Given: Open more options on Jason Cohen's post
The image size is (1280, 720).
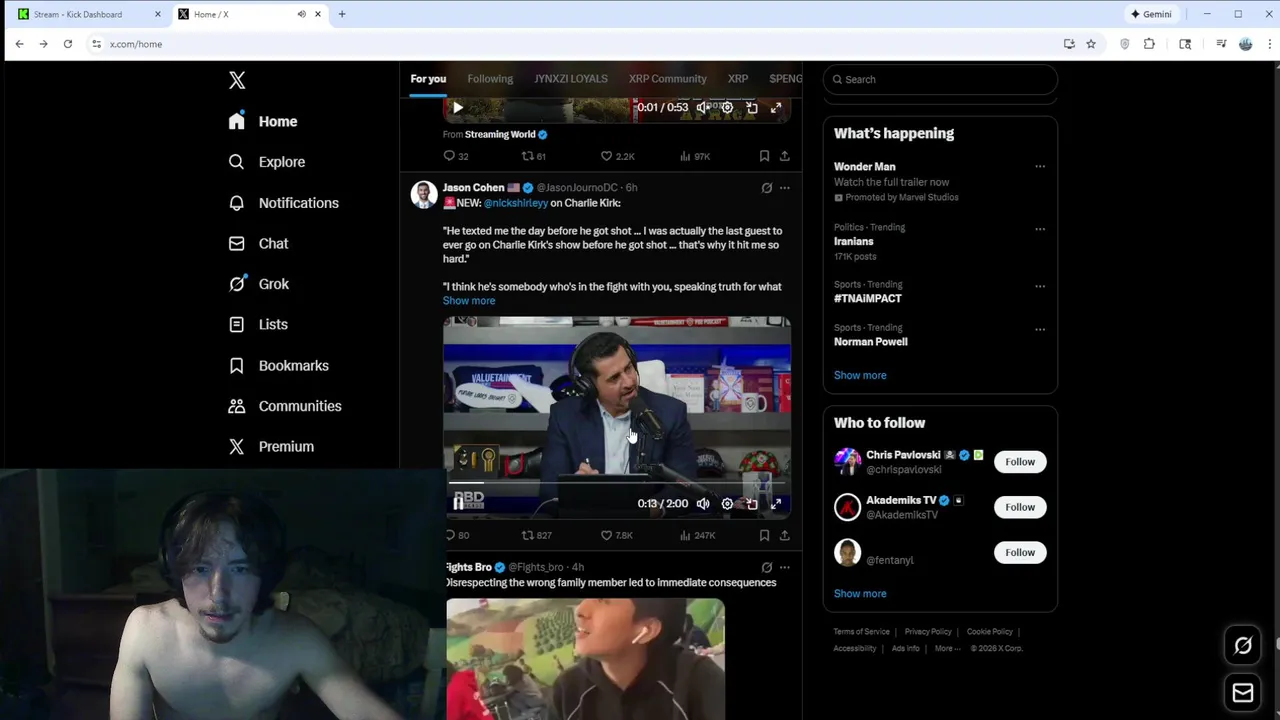Looking at the screenshot, I should coord(784,188).
